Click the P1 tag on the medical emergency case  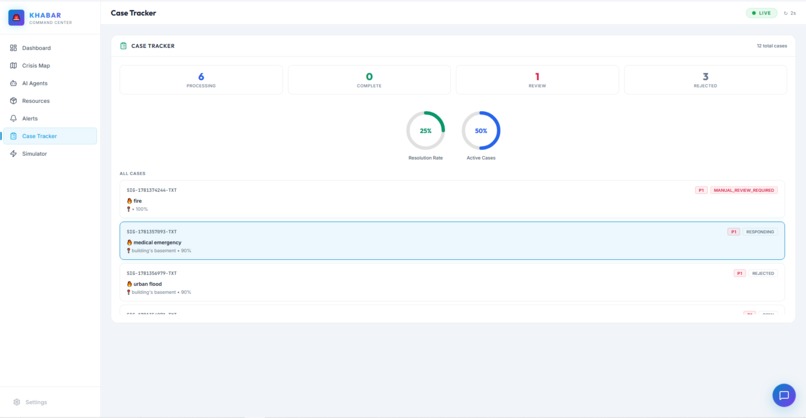pyautogui.click(x=734, y=232)
